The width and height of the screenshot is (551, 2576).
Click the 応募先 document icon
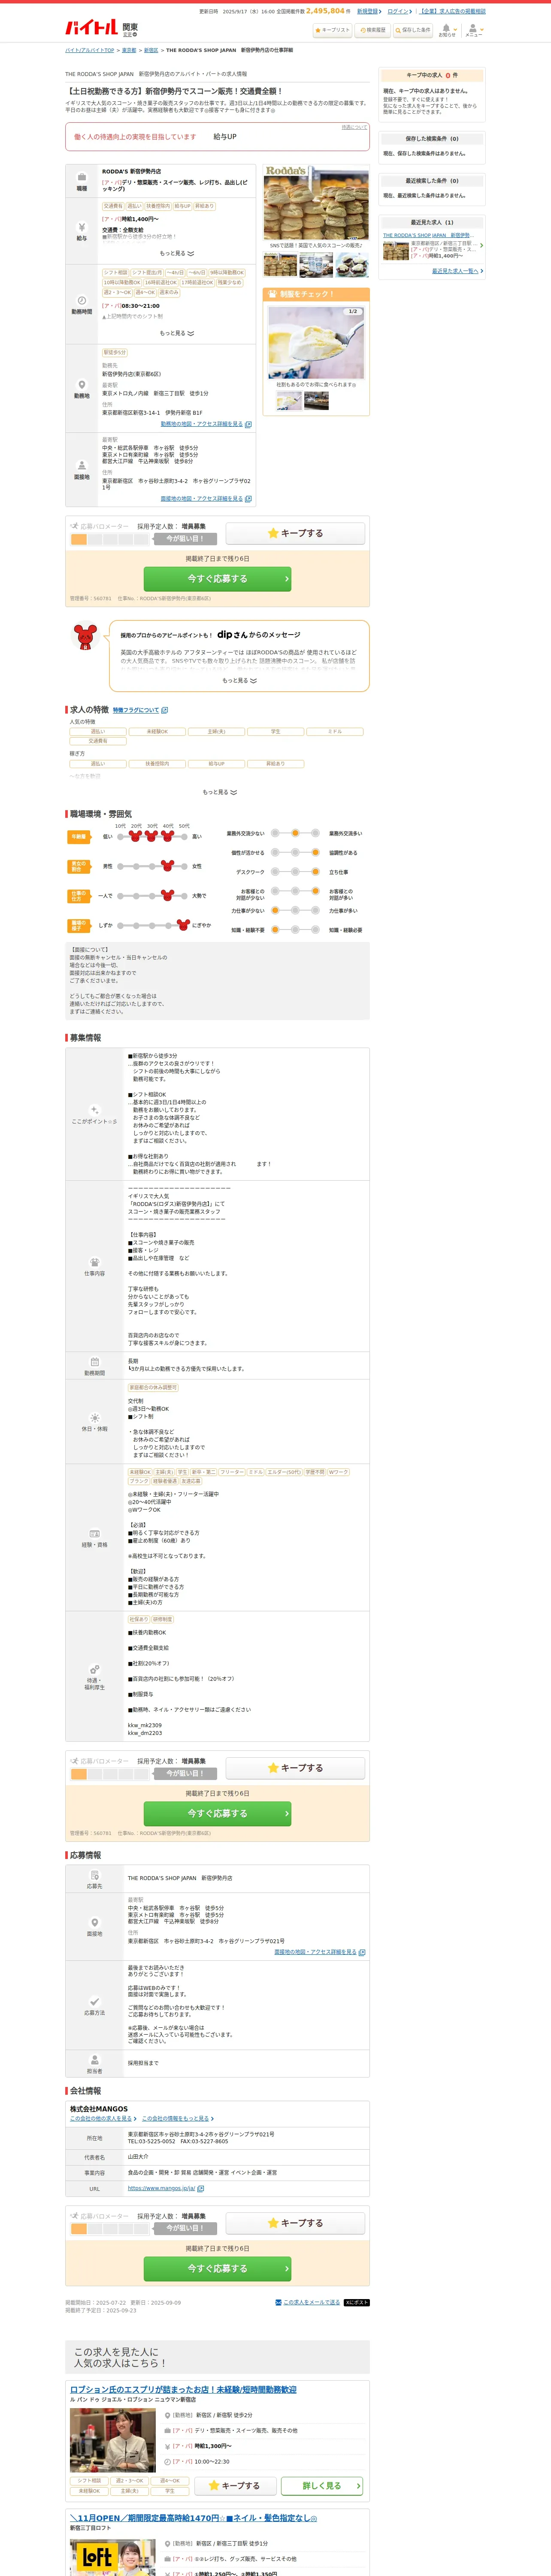pos(94,1875)
